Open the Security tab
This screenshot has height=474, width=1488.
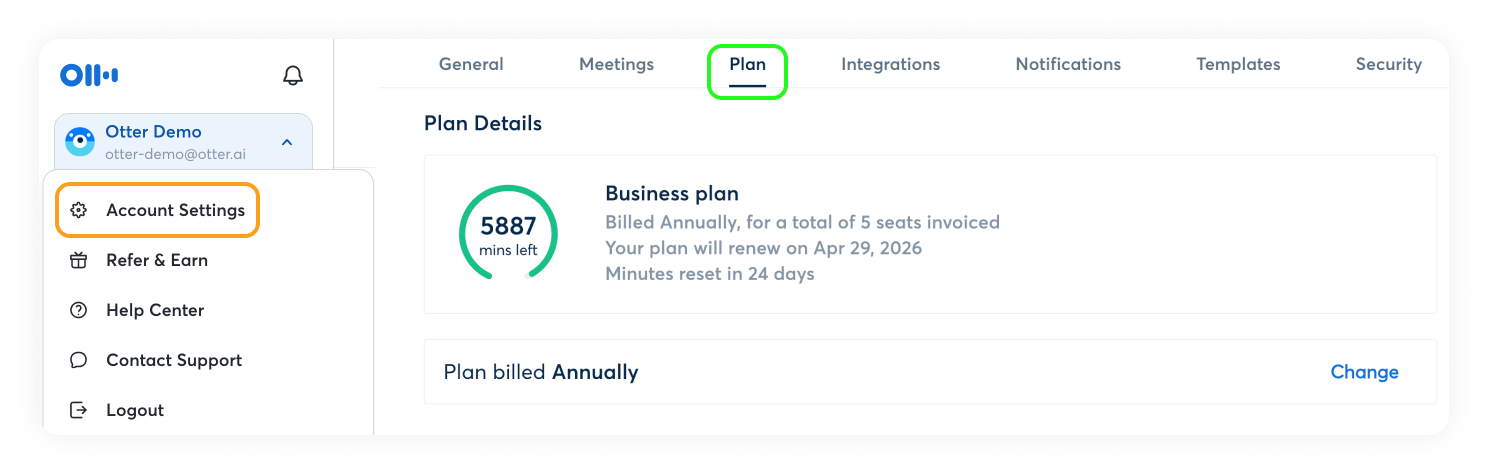click(x=1388, y=64)
